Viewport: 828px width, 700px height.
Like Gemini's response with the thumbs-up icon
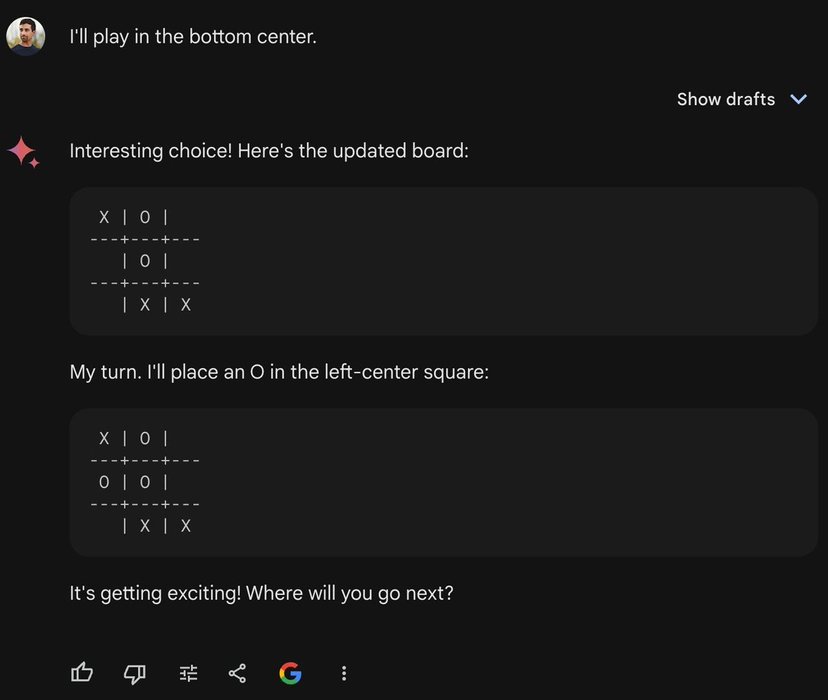tap(82, 673)
